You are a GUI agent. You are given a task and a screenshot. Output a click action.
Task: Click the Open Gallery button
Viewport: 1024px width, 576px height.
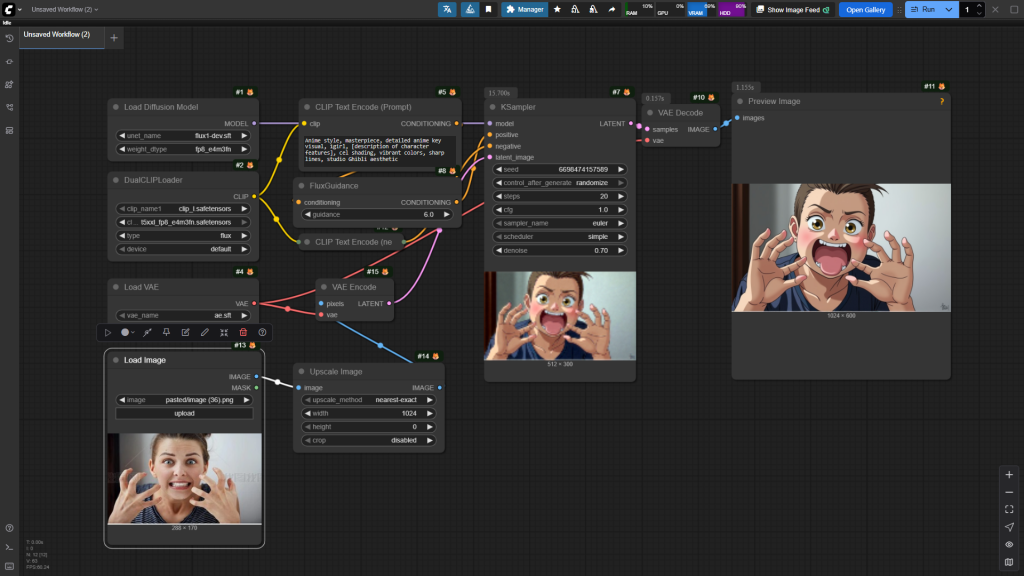point(865,9)
